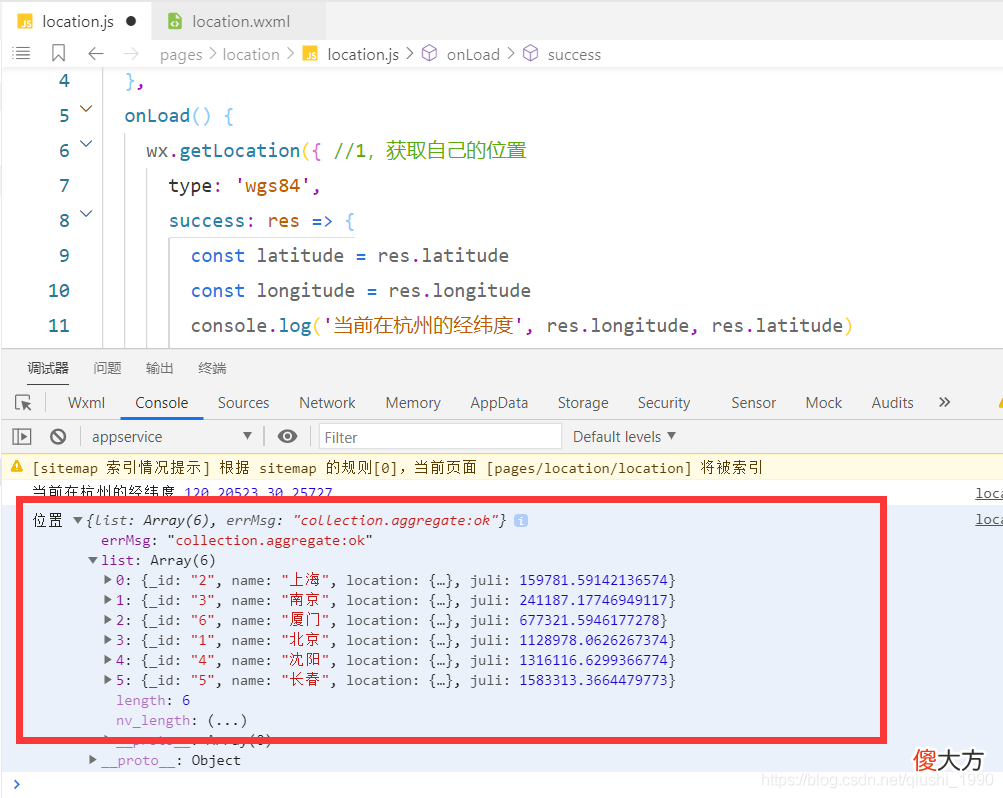
Task: Open the Default levels dropdown
Action: click(x=624, y=437)
